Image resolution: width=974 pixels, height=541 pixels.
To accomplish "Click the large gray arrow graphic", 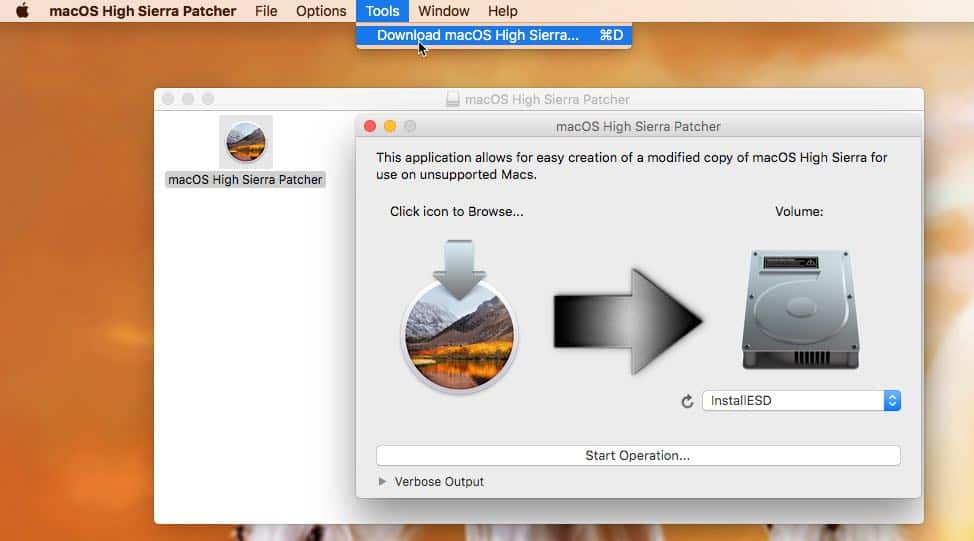I will [x=628, y=321].
